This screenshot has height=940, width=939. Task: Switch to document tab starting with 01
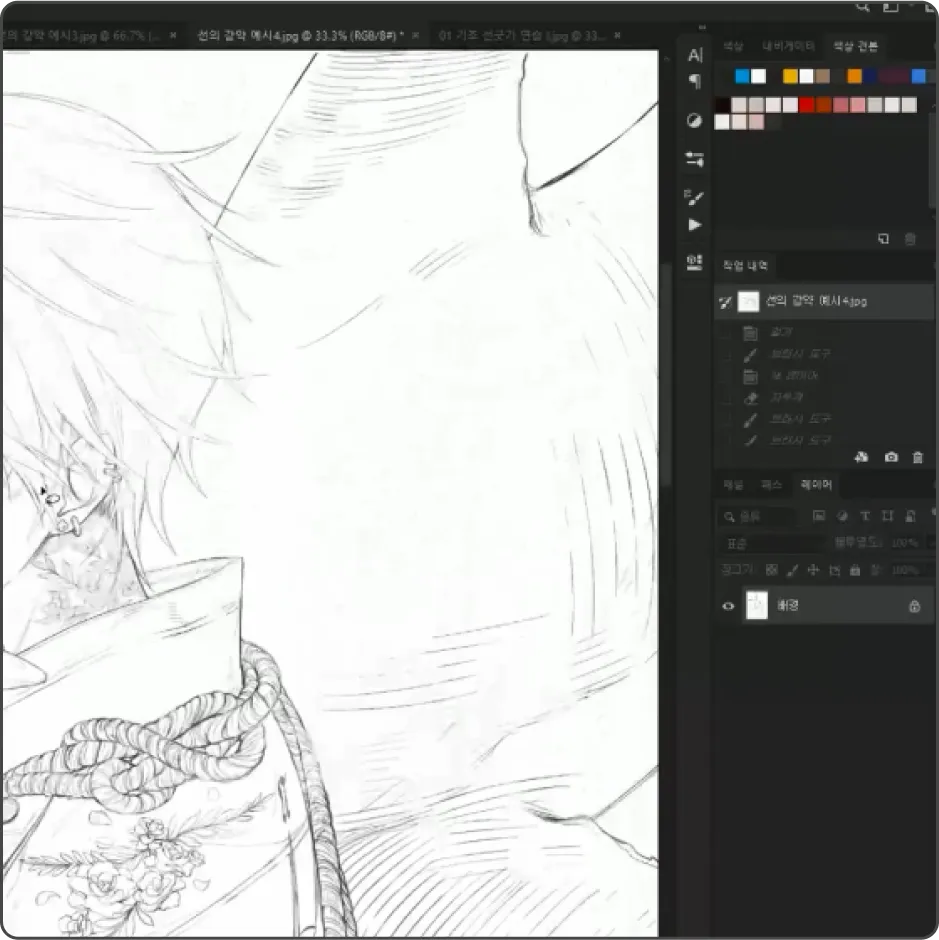click(x=522, y=35)
